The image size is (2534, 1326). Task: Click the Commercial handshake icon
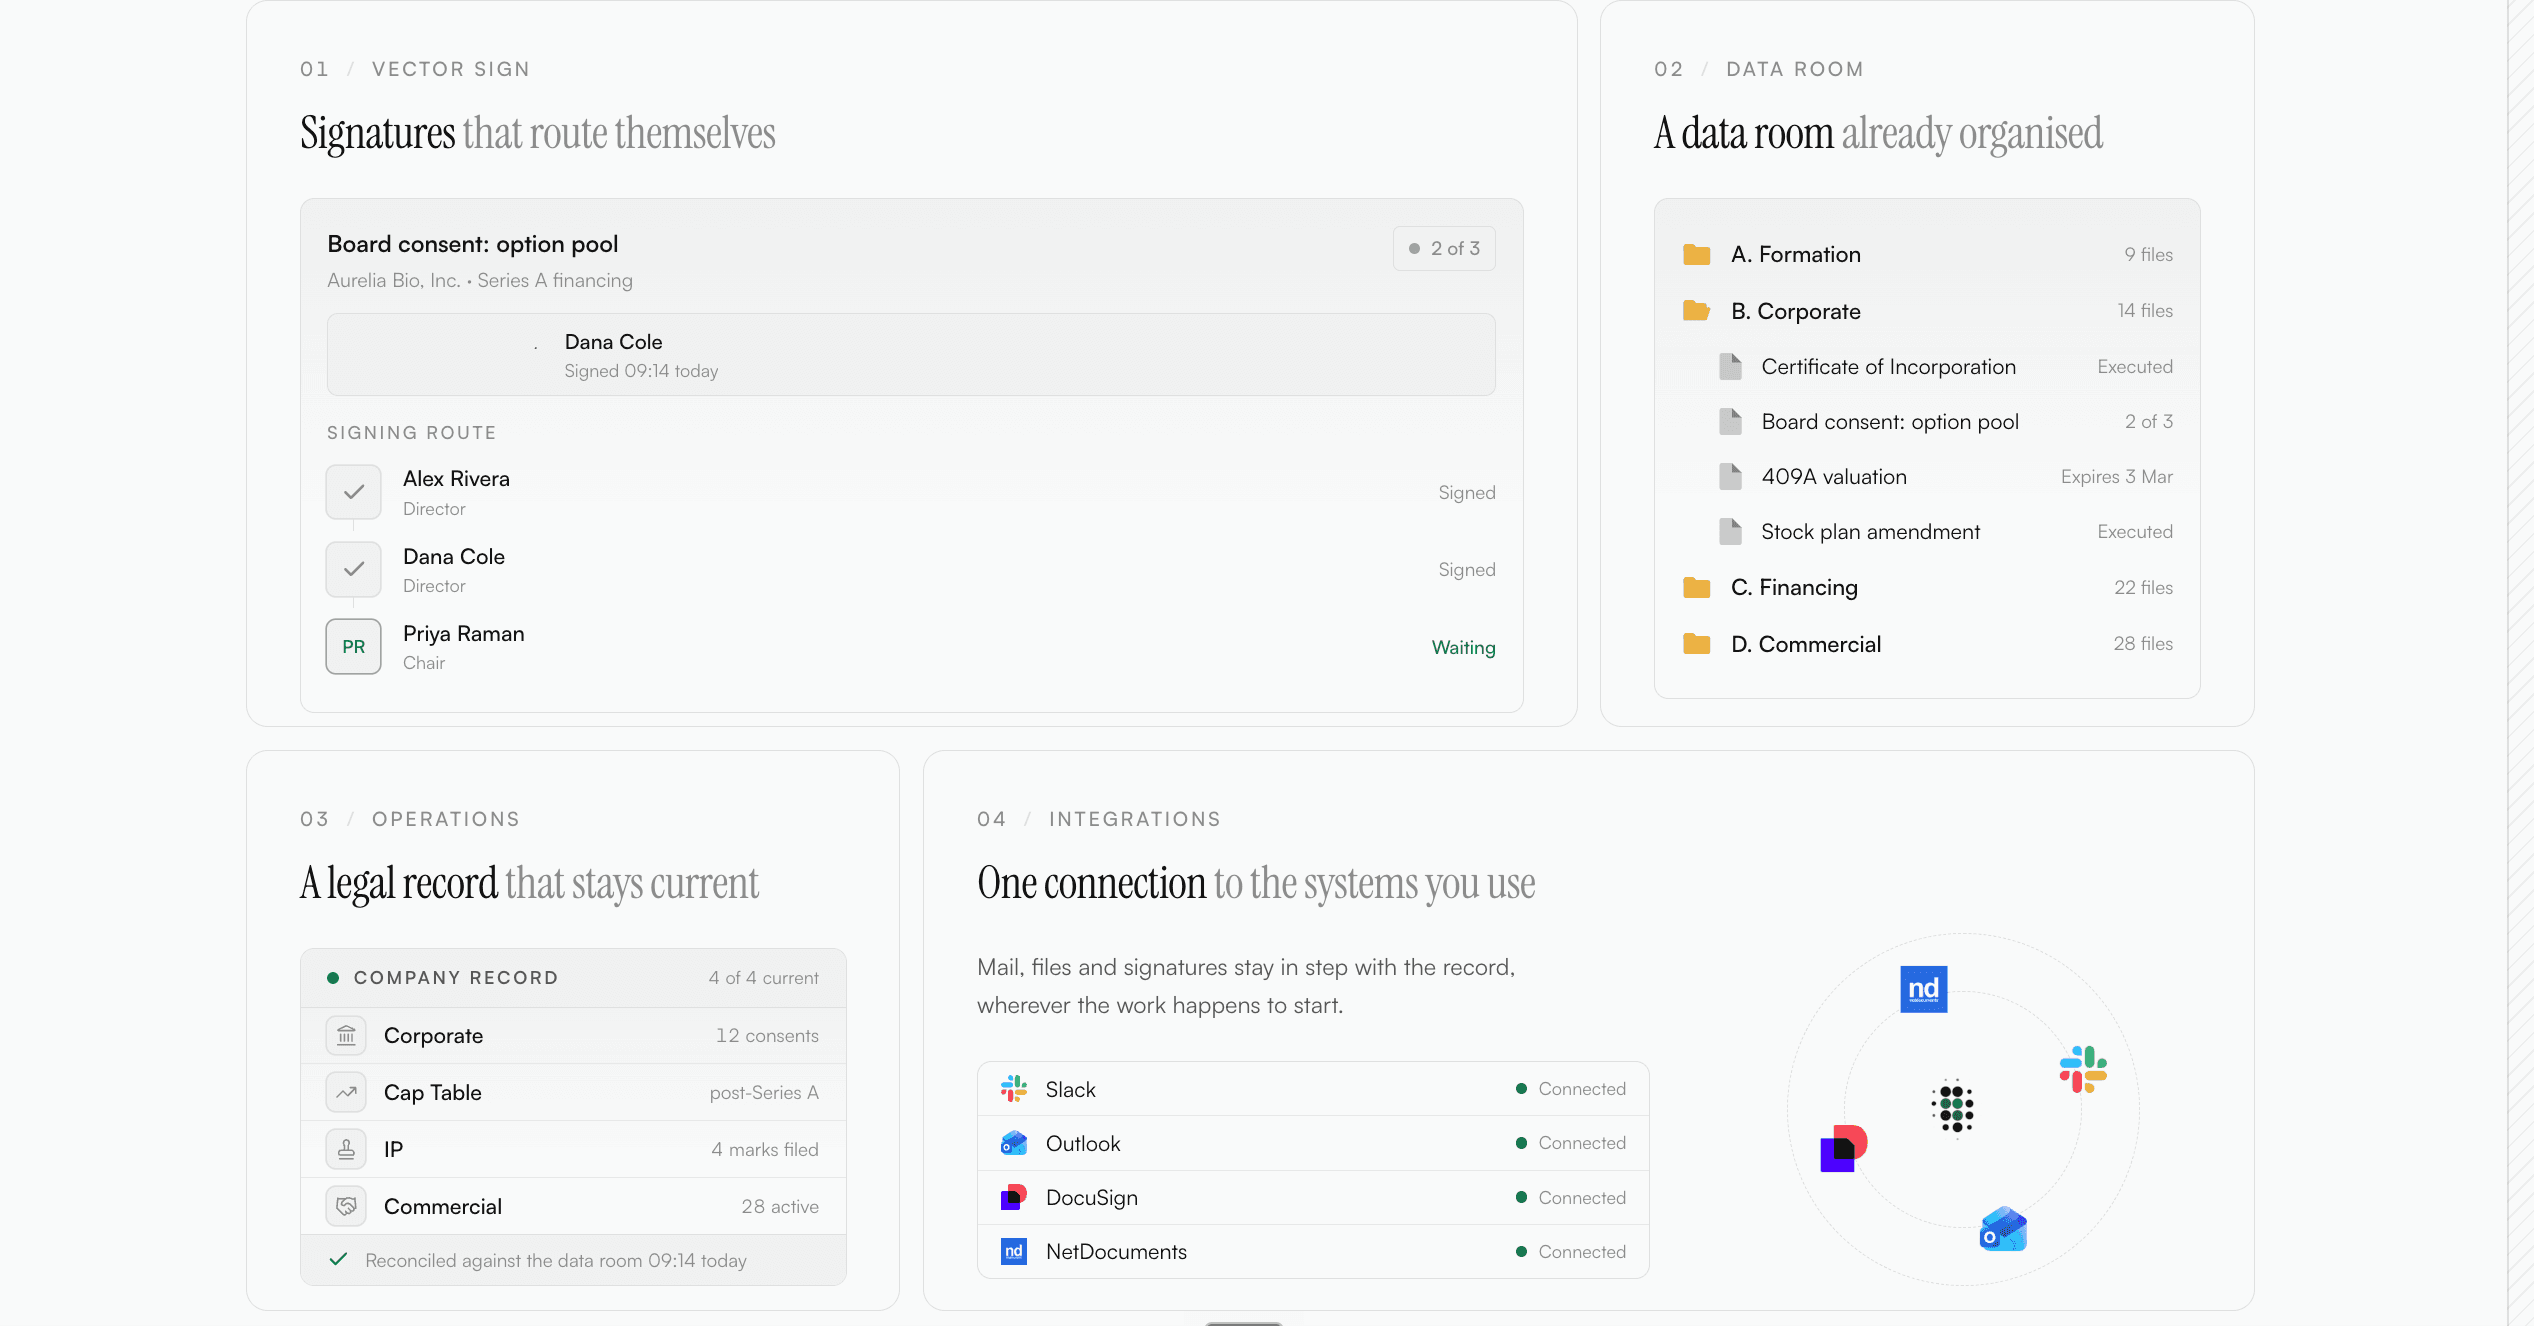click(346, 1207)
